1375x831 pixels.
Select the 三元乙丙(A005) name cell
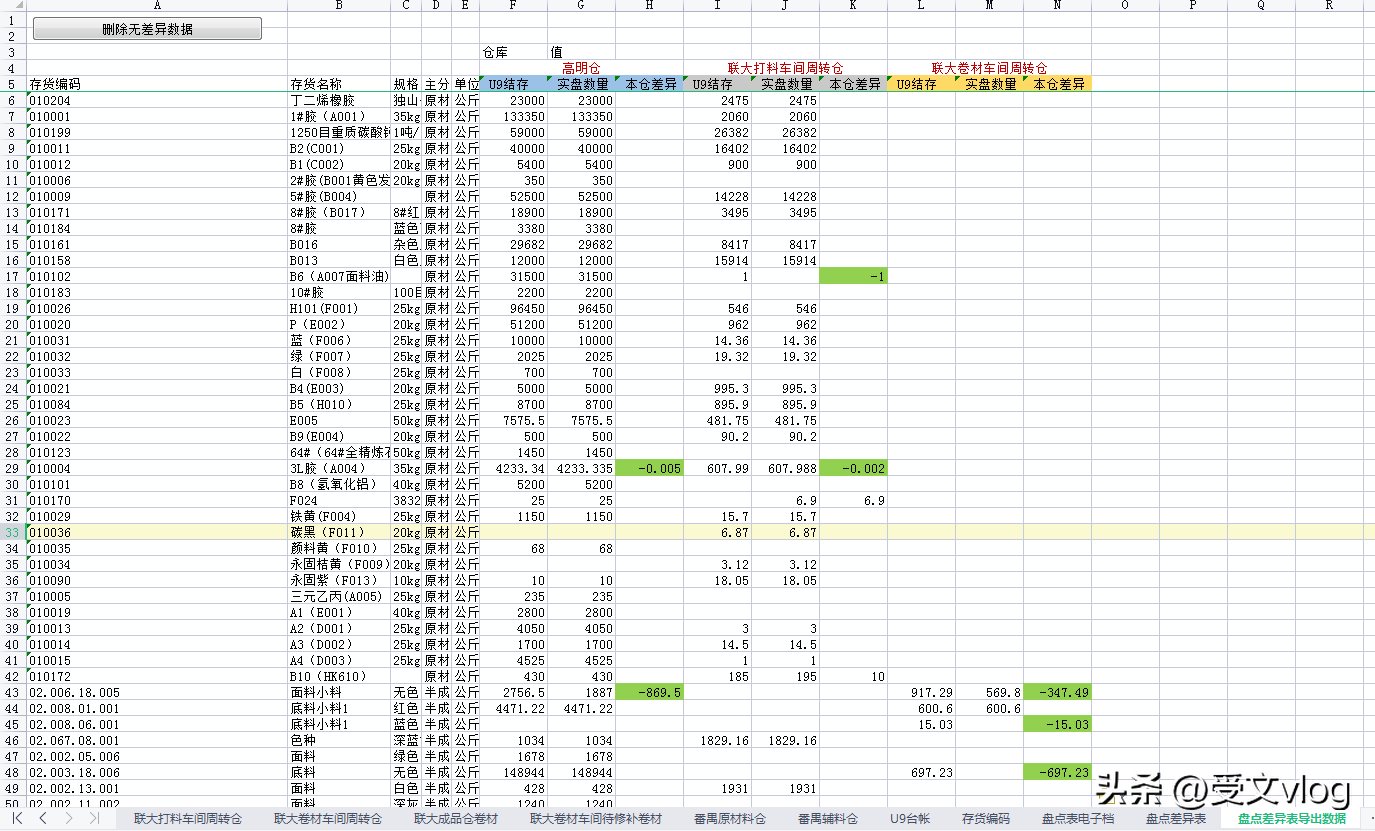coord(339,596)
